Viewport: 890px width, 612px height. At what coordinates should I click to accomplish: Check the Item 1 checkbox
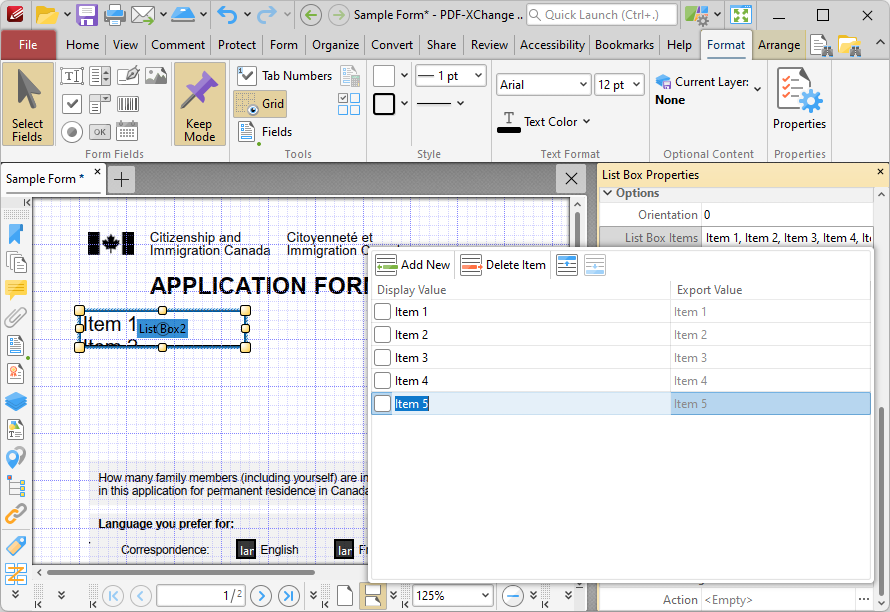point(383,312)
